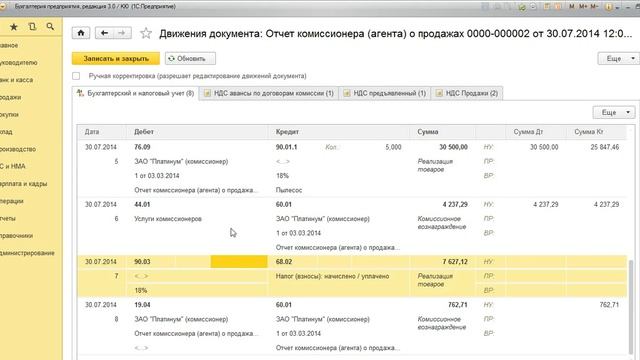Open Банк и касса section in sidebar
Viewport: 640px width, 360px height.
click(x=17, y=80)
